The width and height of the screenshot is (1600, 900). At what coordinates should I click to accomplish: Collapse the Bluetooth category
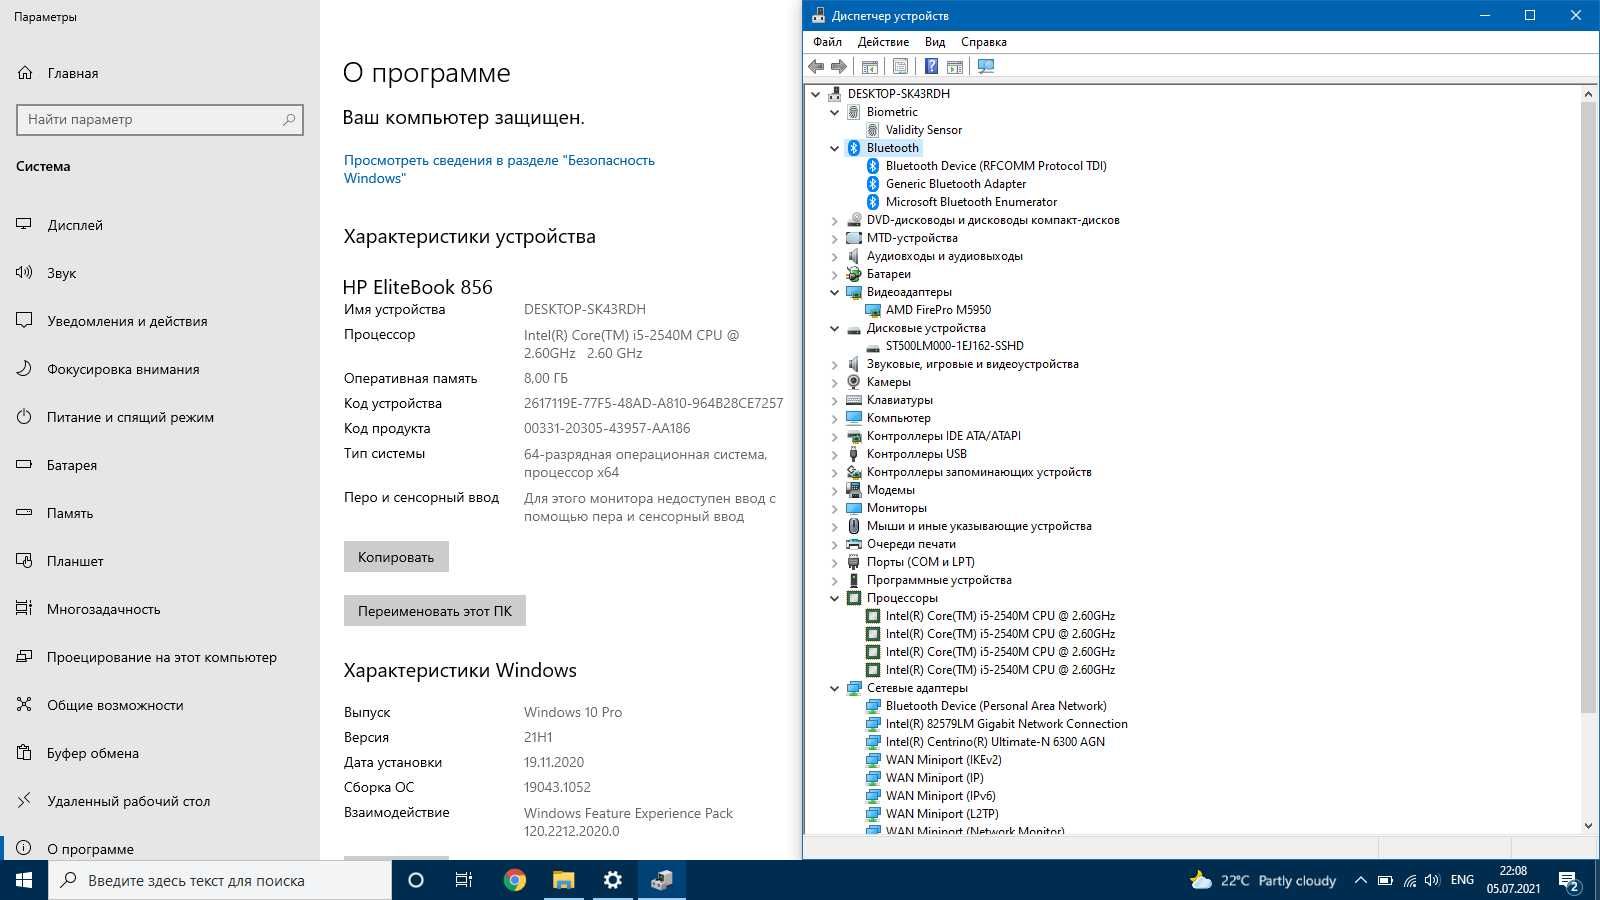(x=835, y=148)
